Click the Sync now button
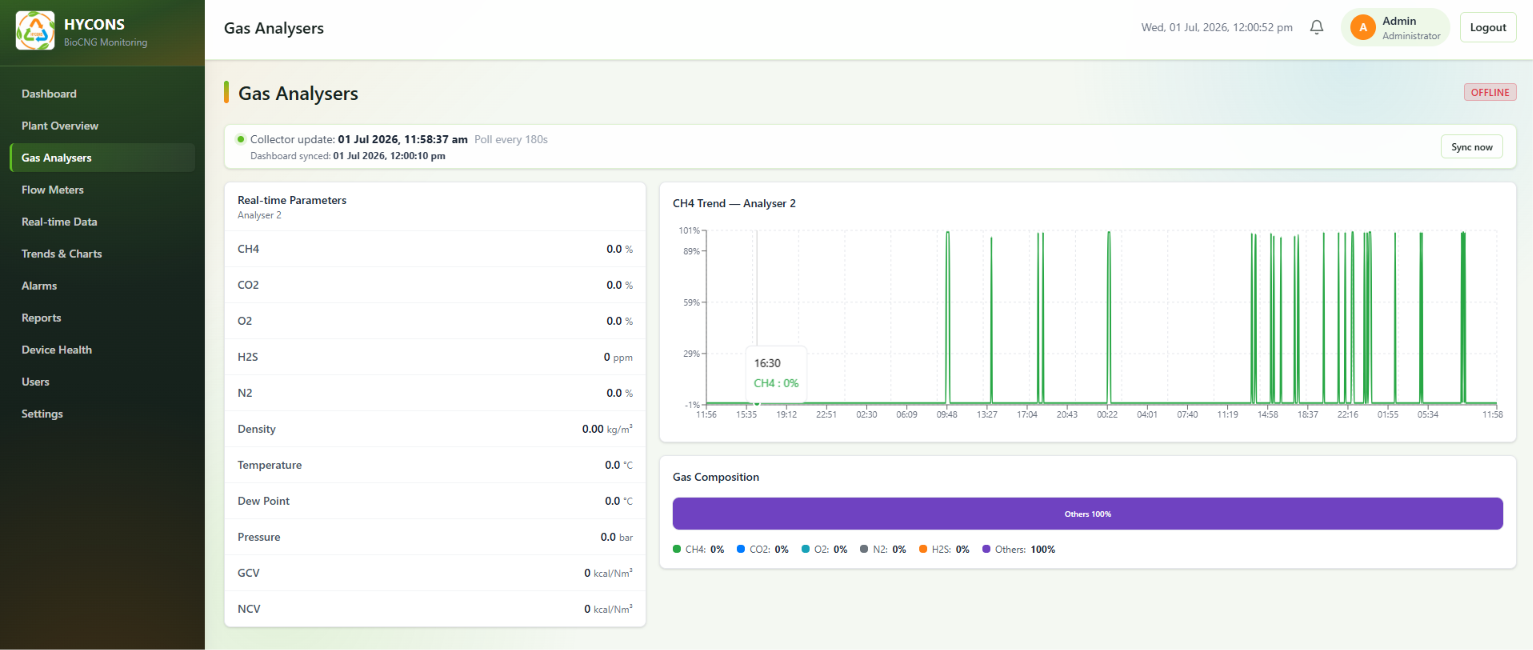 [x=1471, y=147]
